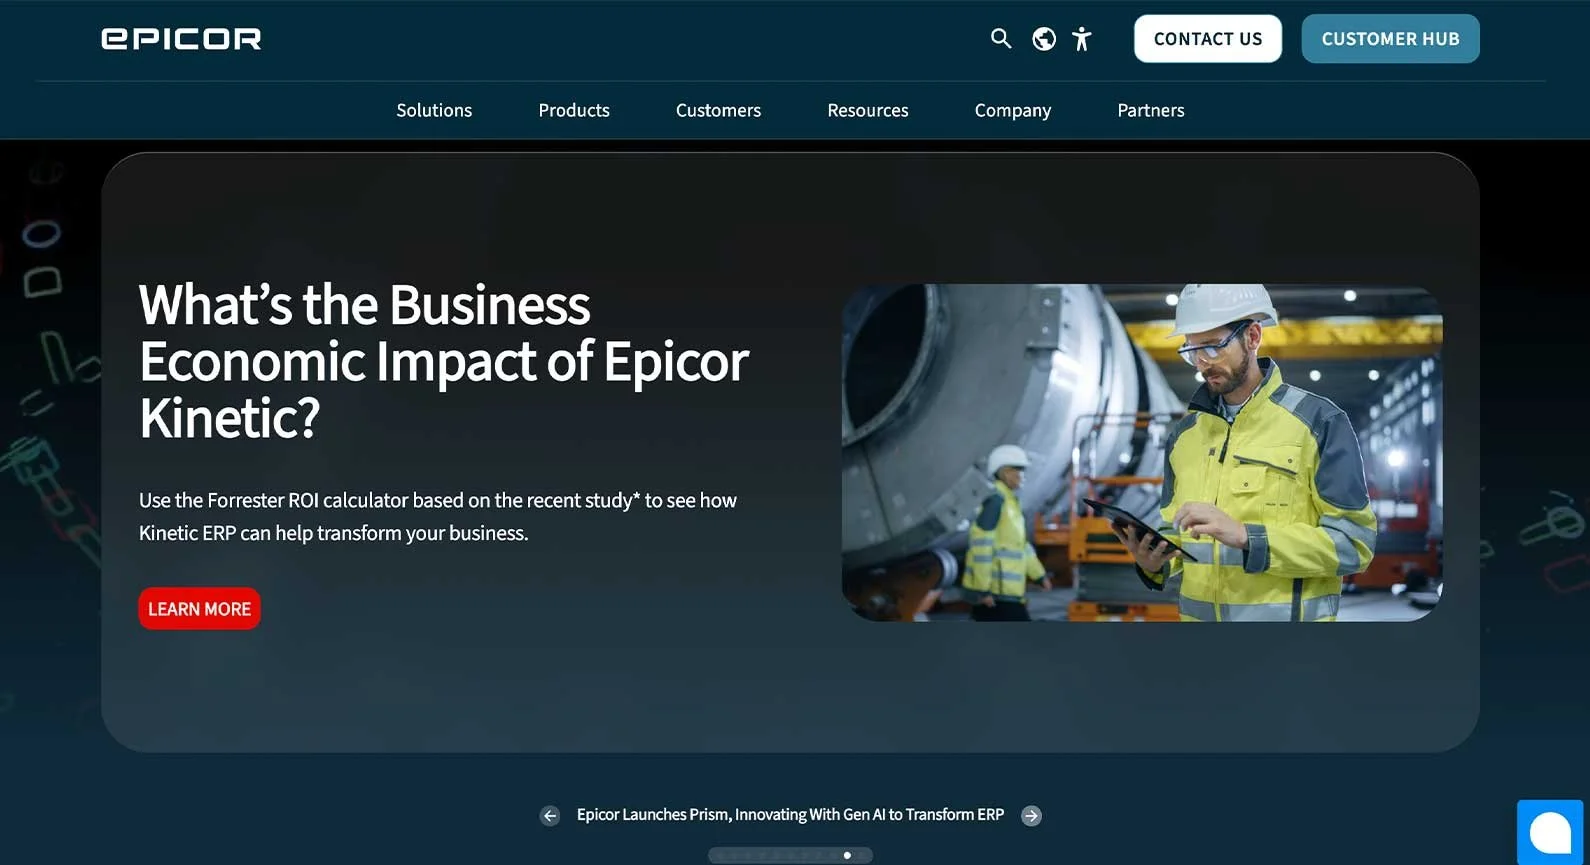The width and height of the screenshot is (1590, 865).
Task: Open the Solutions menu
Action: (x=434, y=110)
